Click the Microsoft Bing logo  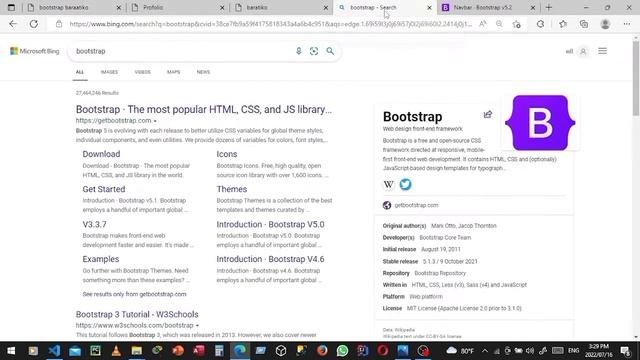[x=35, y=51]
